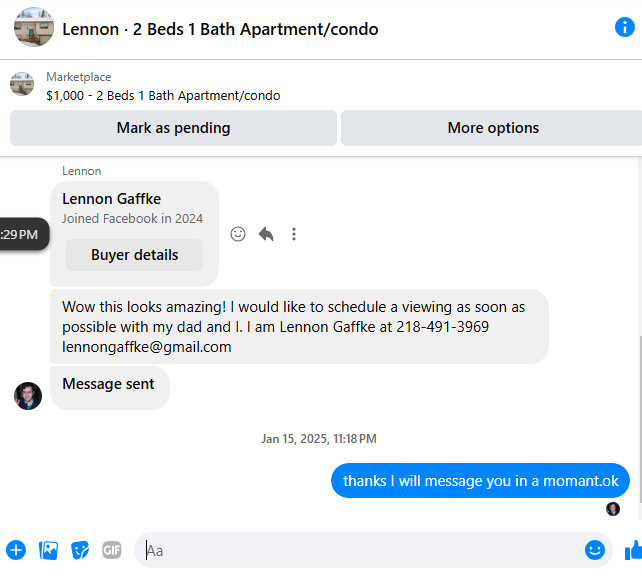This screenshot has height=579, width=642.
Task: View Buyer details for Lennon Gaffke
Action: (x=134, y=255)
